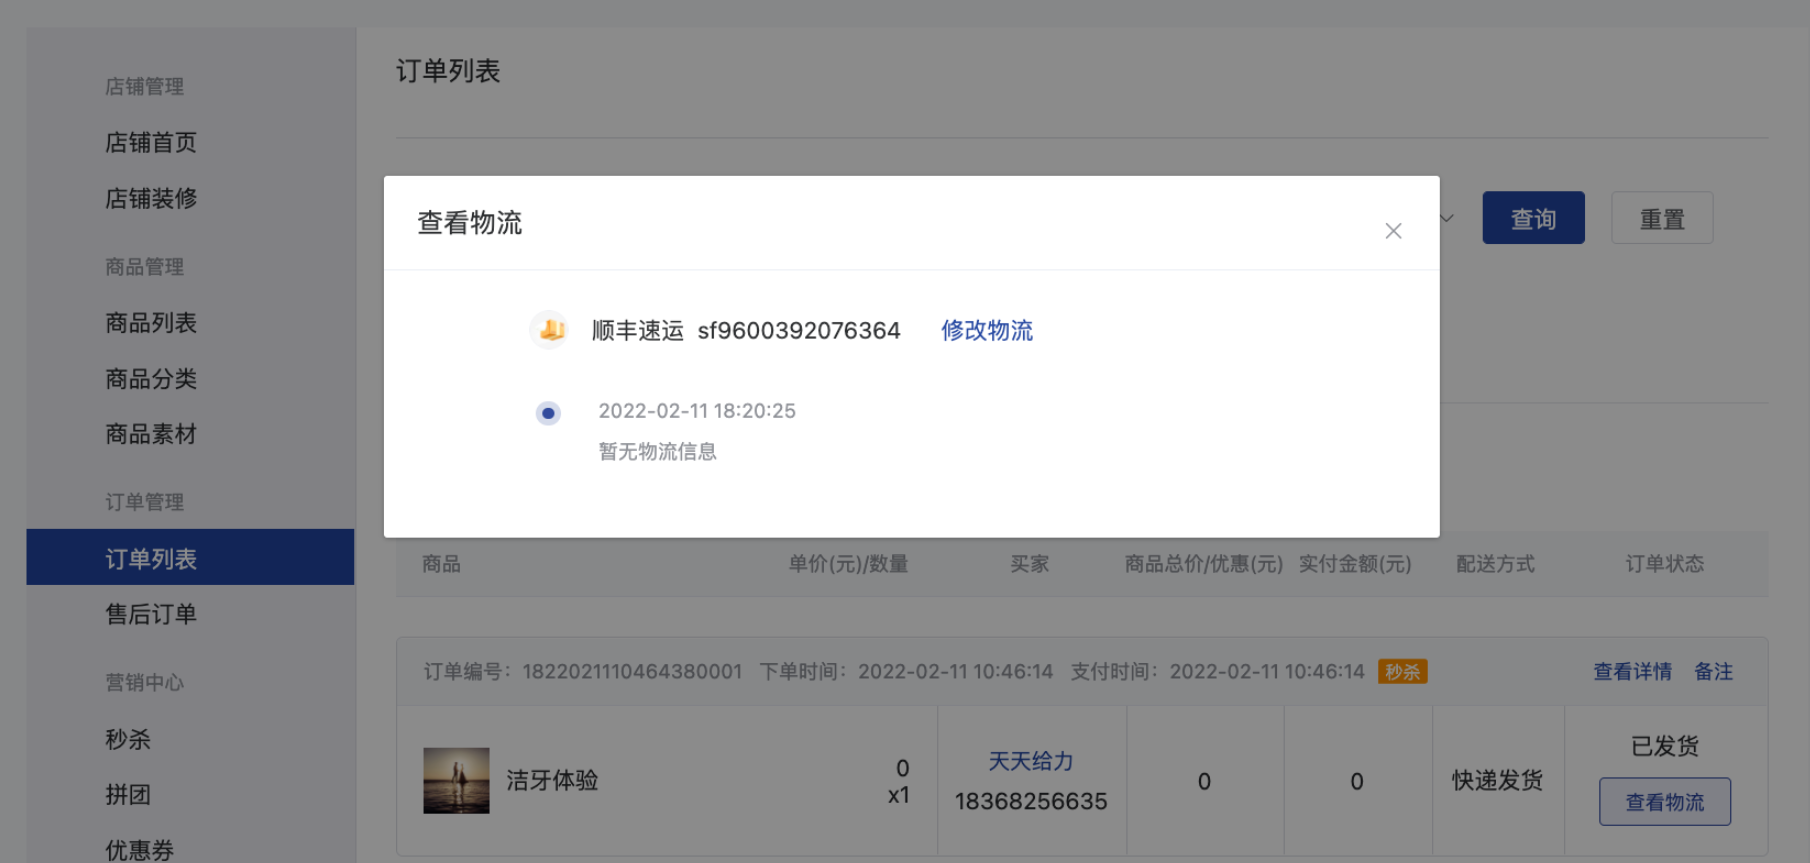Click the 重置 button
Screen dimensions: 1810x863
[x=1662, y=218]
